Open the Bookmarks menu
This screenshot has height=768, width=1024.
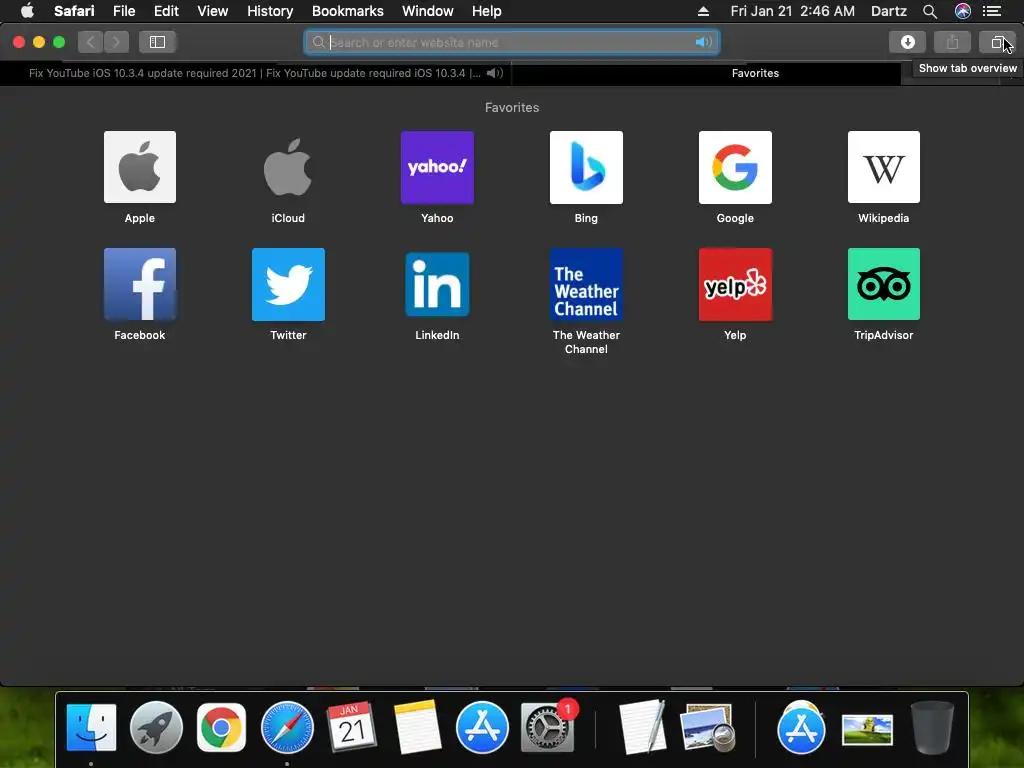(x=347, y=11)
